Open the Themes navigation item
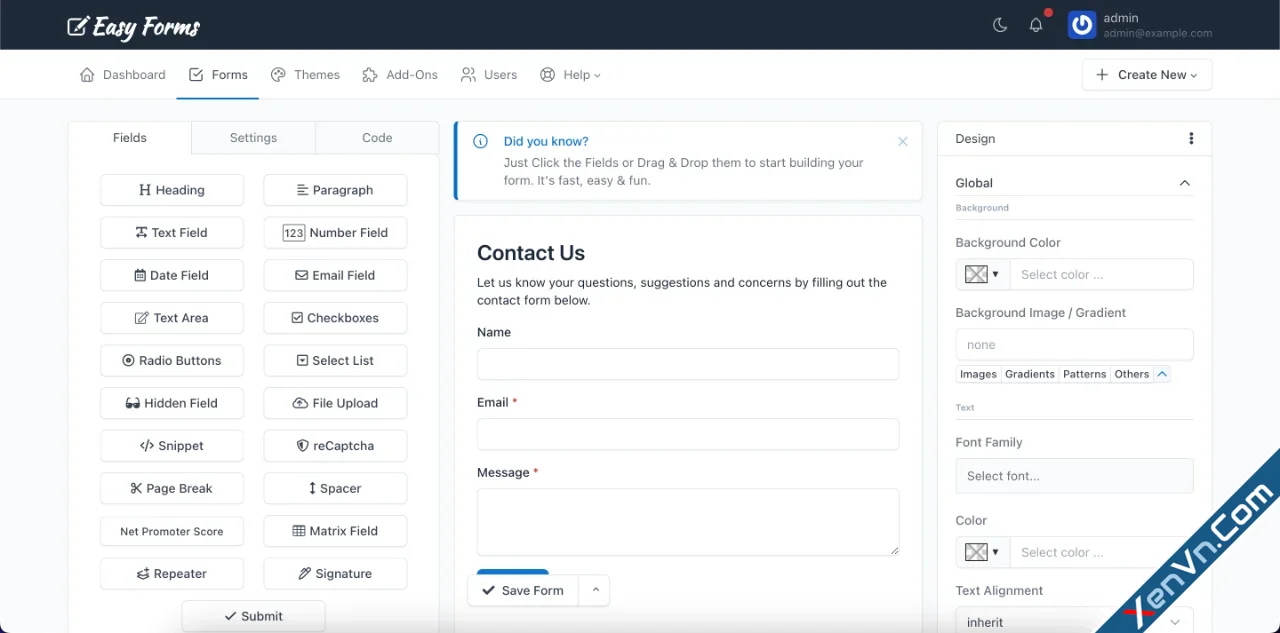The height and width of the screenshot is (633, 1280). point(305,75)
